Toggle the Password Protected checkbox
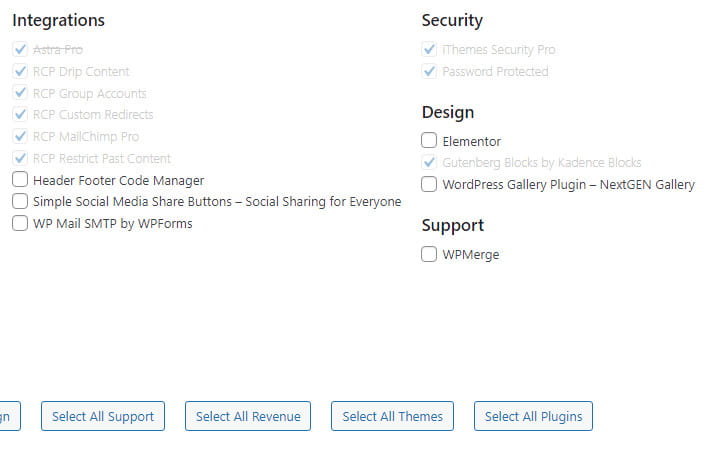 [429, 71]
